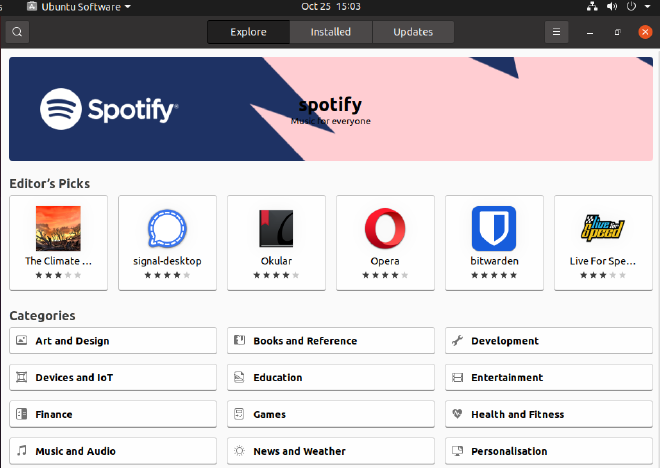
Task: Open the Books and Reference category
Action: tap(331, 340)
